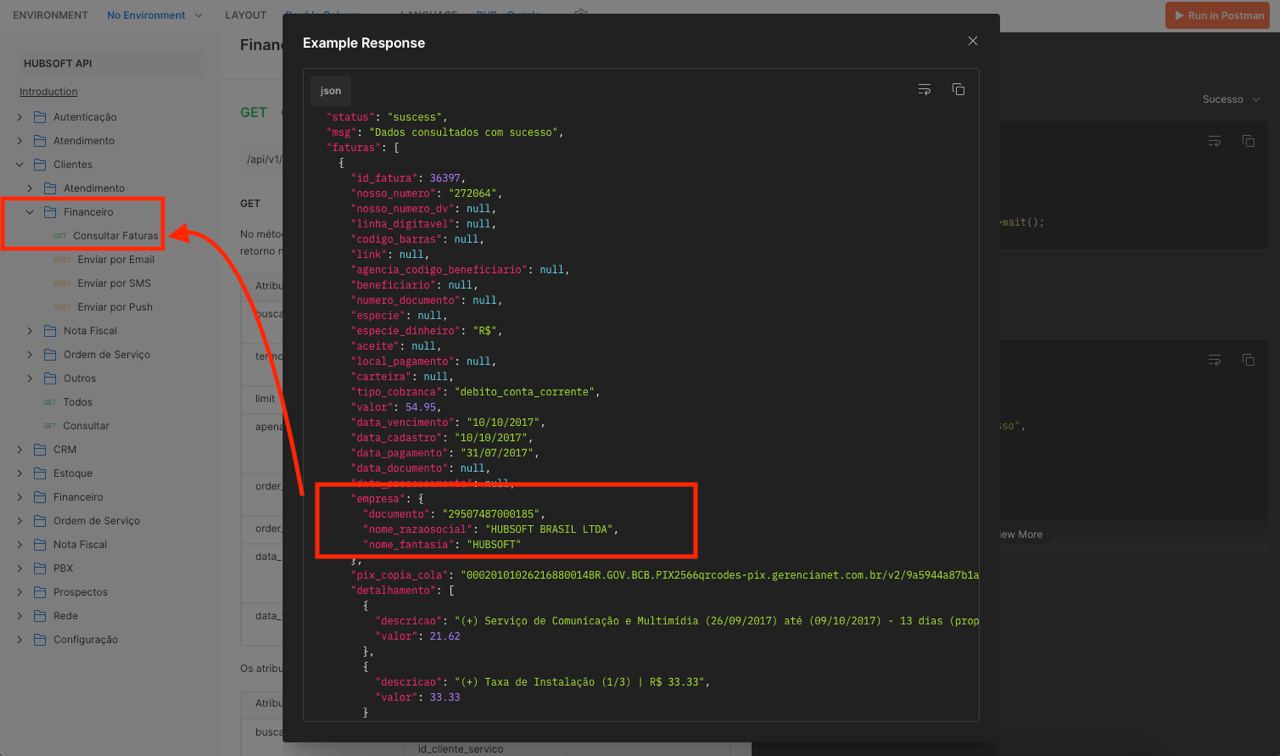1280x756 pixels.
Task: Click the PBX folder icon
Action: [x=40, y=568]
